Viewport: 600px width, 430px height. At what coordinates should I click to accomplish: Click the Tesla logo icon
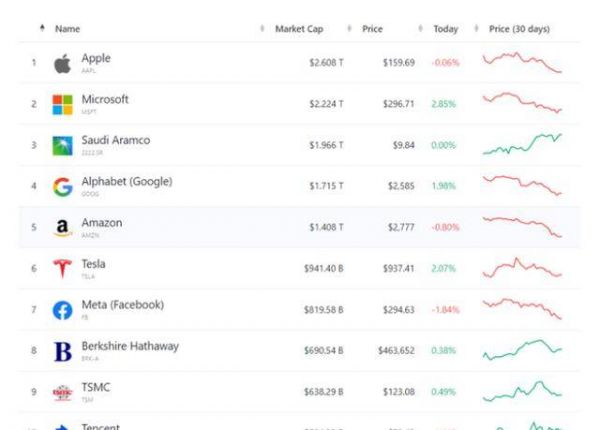[x=62, y=269]
